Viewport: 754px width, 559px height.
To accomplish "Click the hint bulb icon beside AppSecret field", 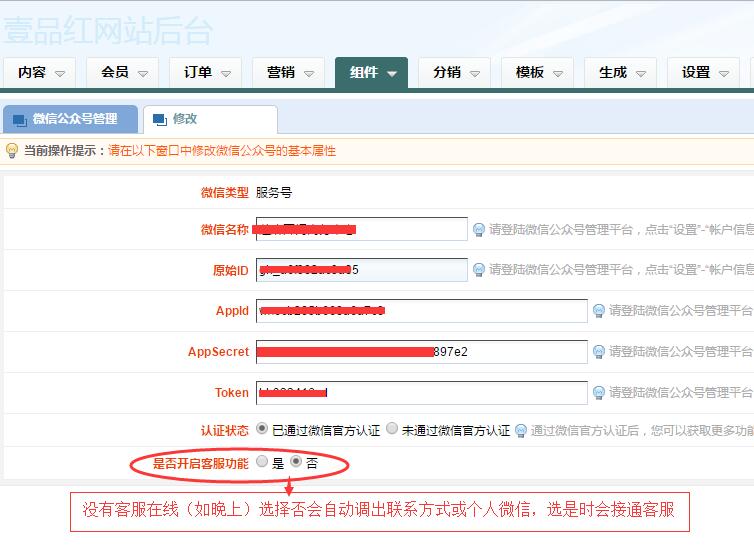I will tap(599, 352).
